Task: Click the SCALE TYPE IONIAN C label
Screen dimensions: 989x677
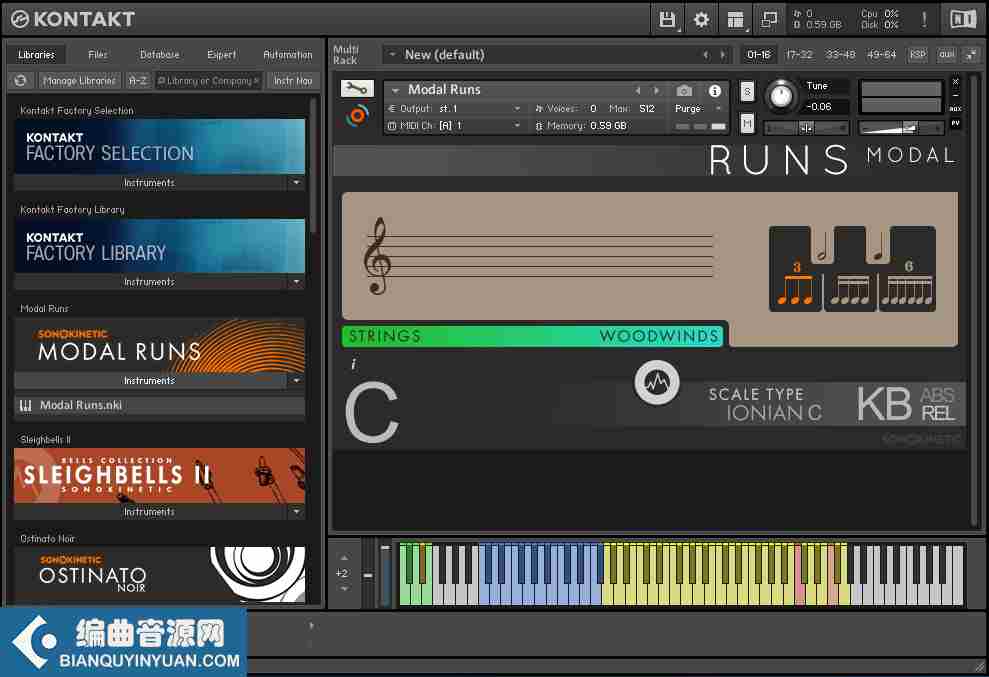Action: (x=766, y=404)
